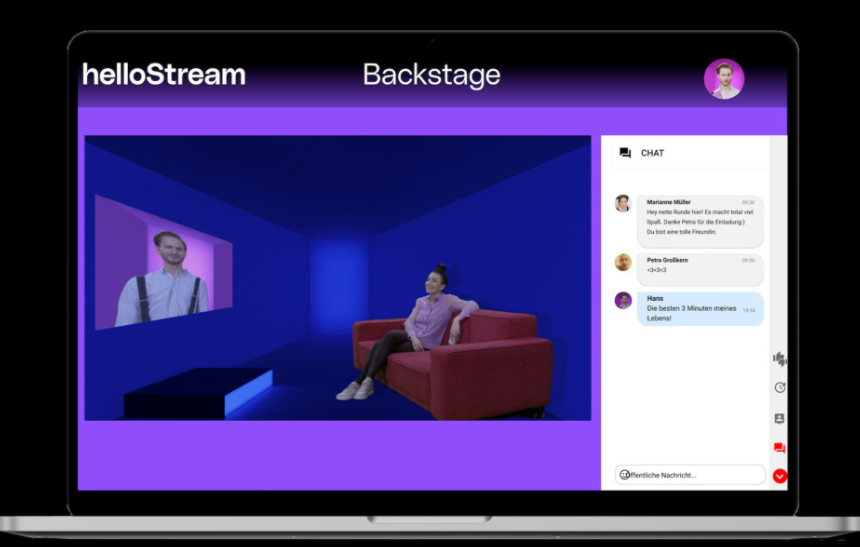
Task: Click the Backstage title
Action: 431,75
